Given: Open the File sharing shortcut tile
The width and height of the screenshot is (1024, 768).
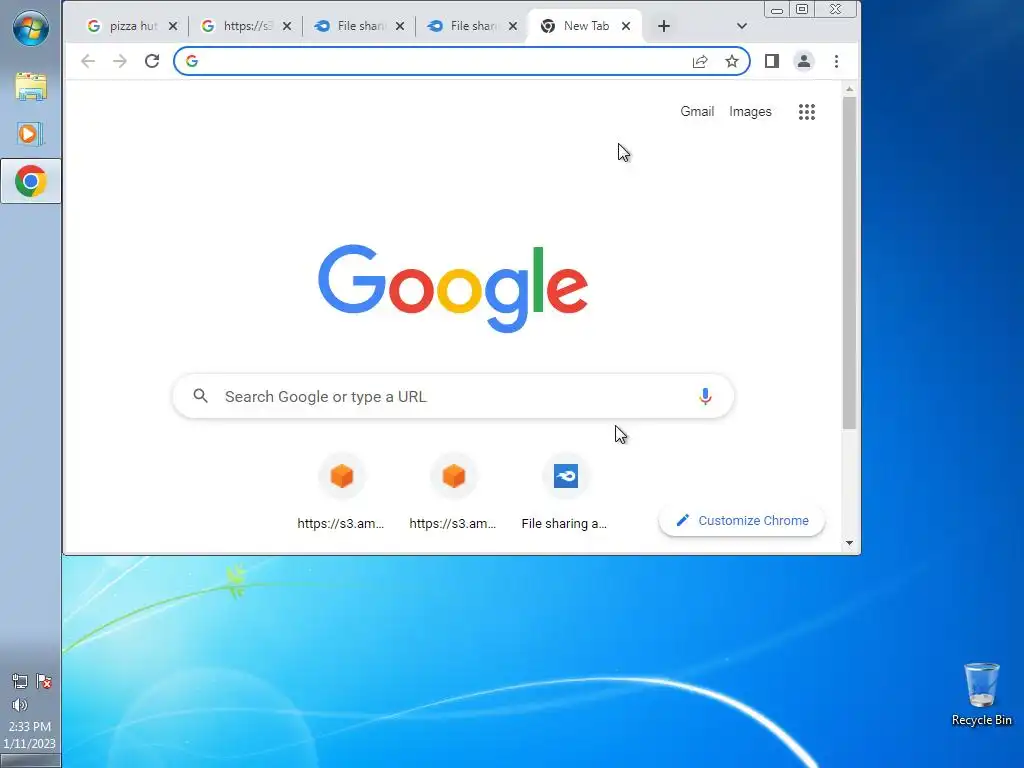Looking at the screenshot, I should click(565, 493).
